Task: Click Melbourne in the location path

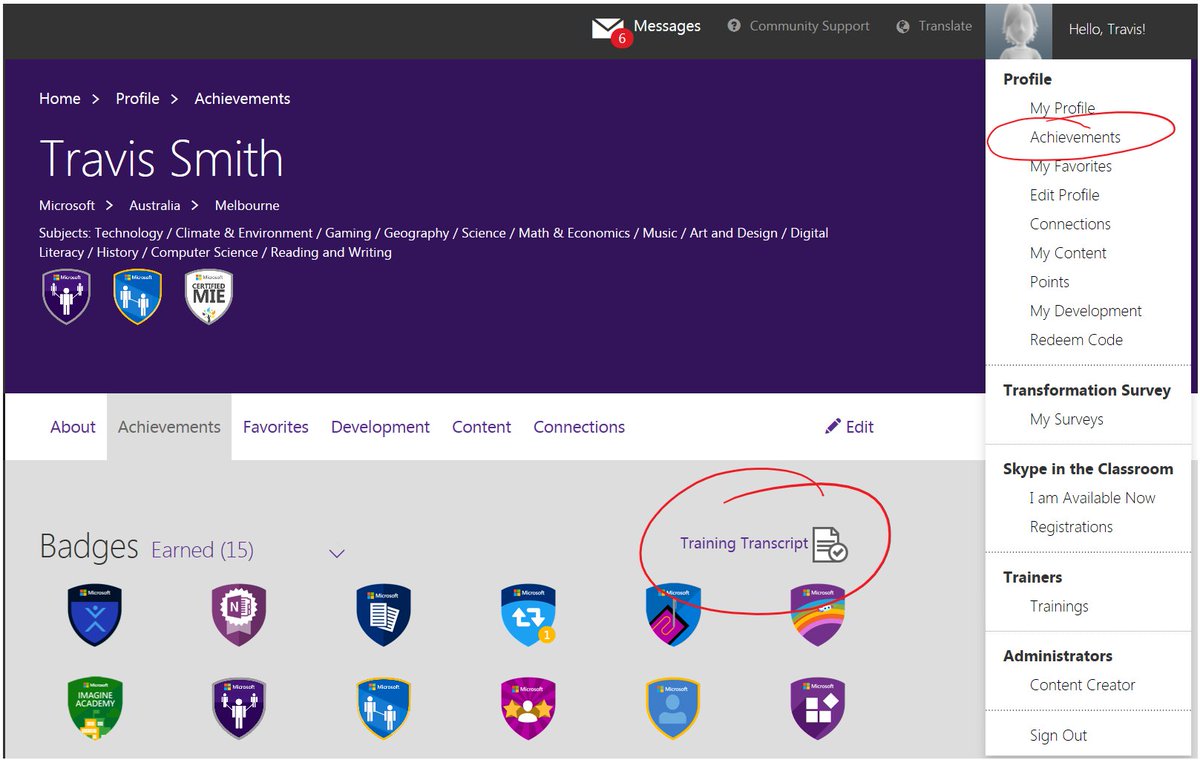Action: (247, 205)
